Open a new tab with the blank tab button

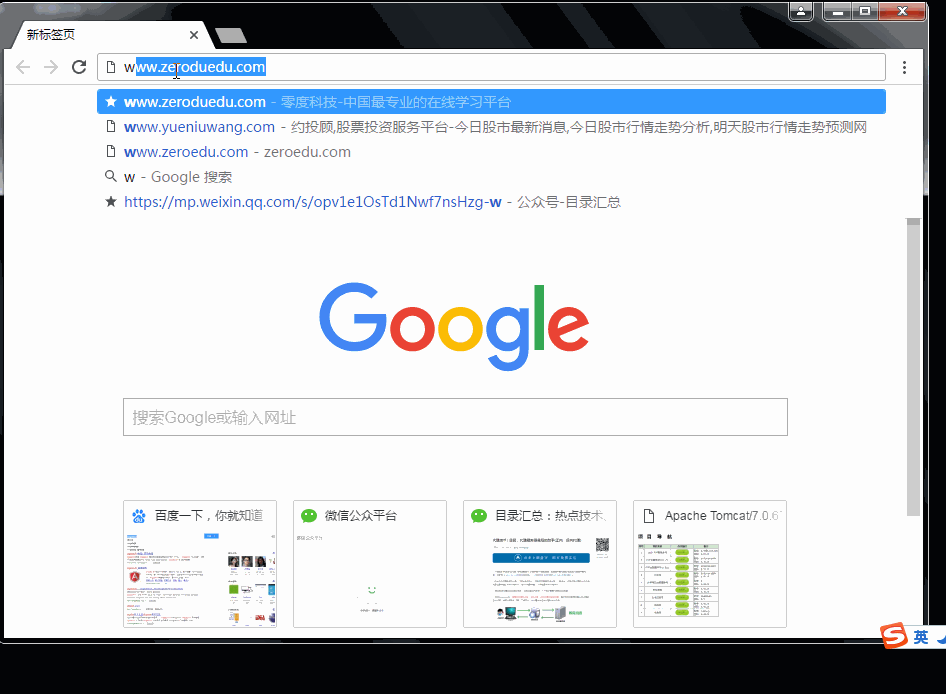(x=231, y=36)
